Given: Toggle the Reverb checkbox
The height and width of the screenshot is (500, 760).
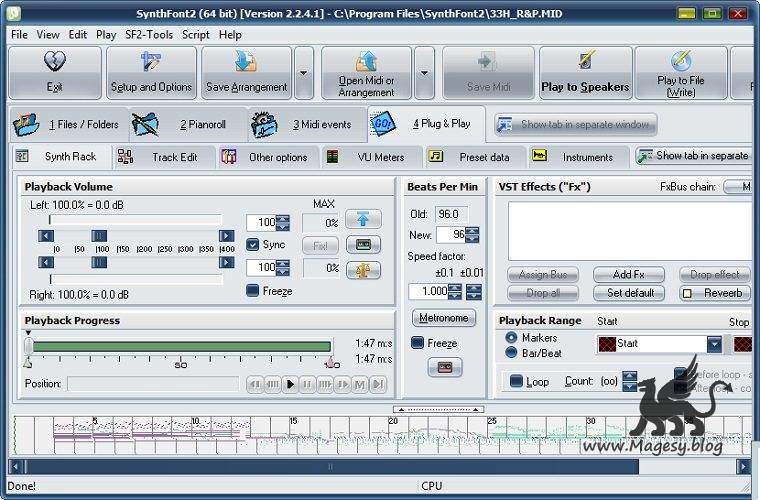Looking at the screenshot, I should (x=687, y=293).
